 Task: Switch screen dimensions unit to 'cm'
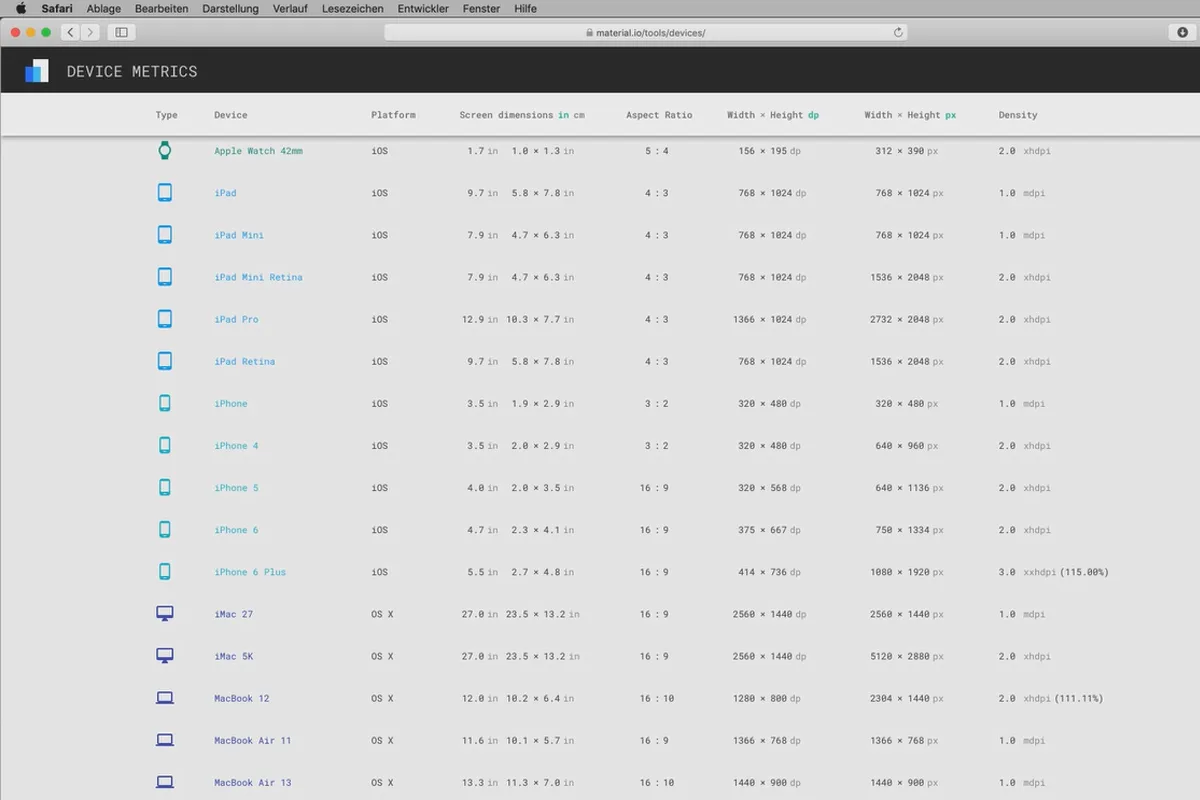(579, 115)
